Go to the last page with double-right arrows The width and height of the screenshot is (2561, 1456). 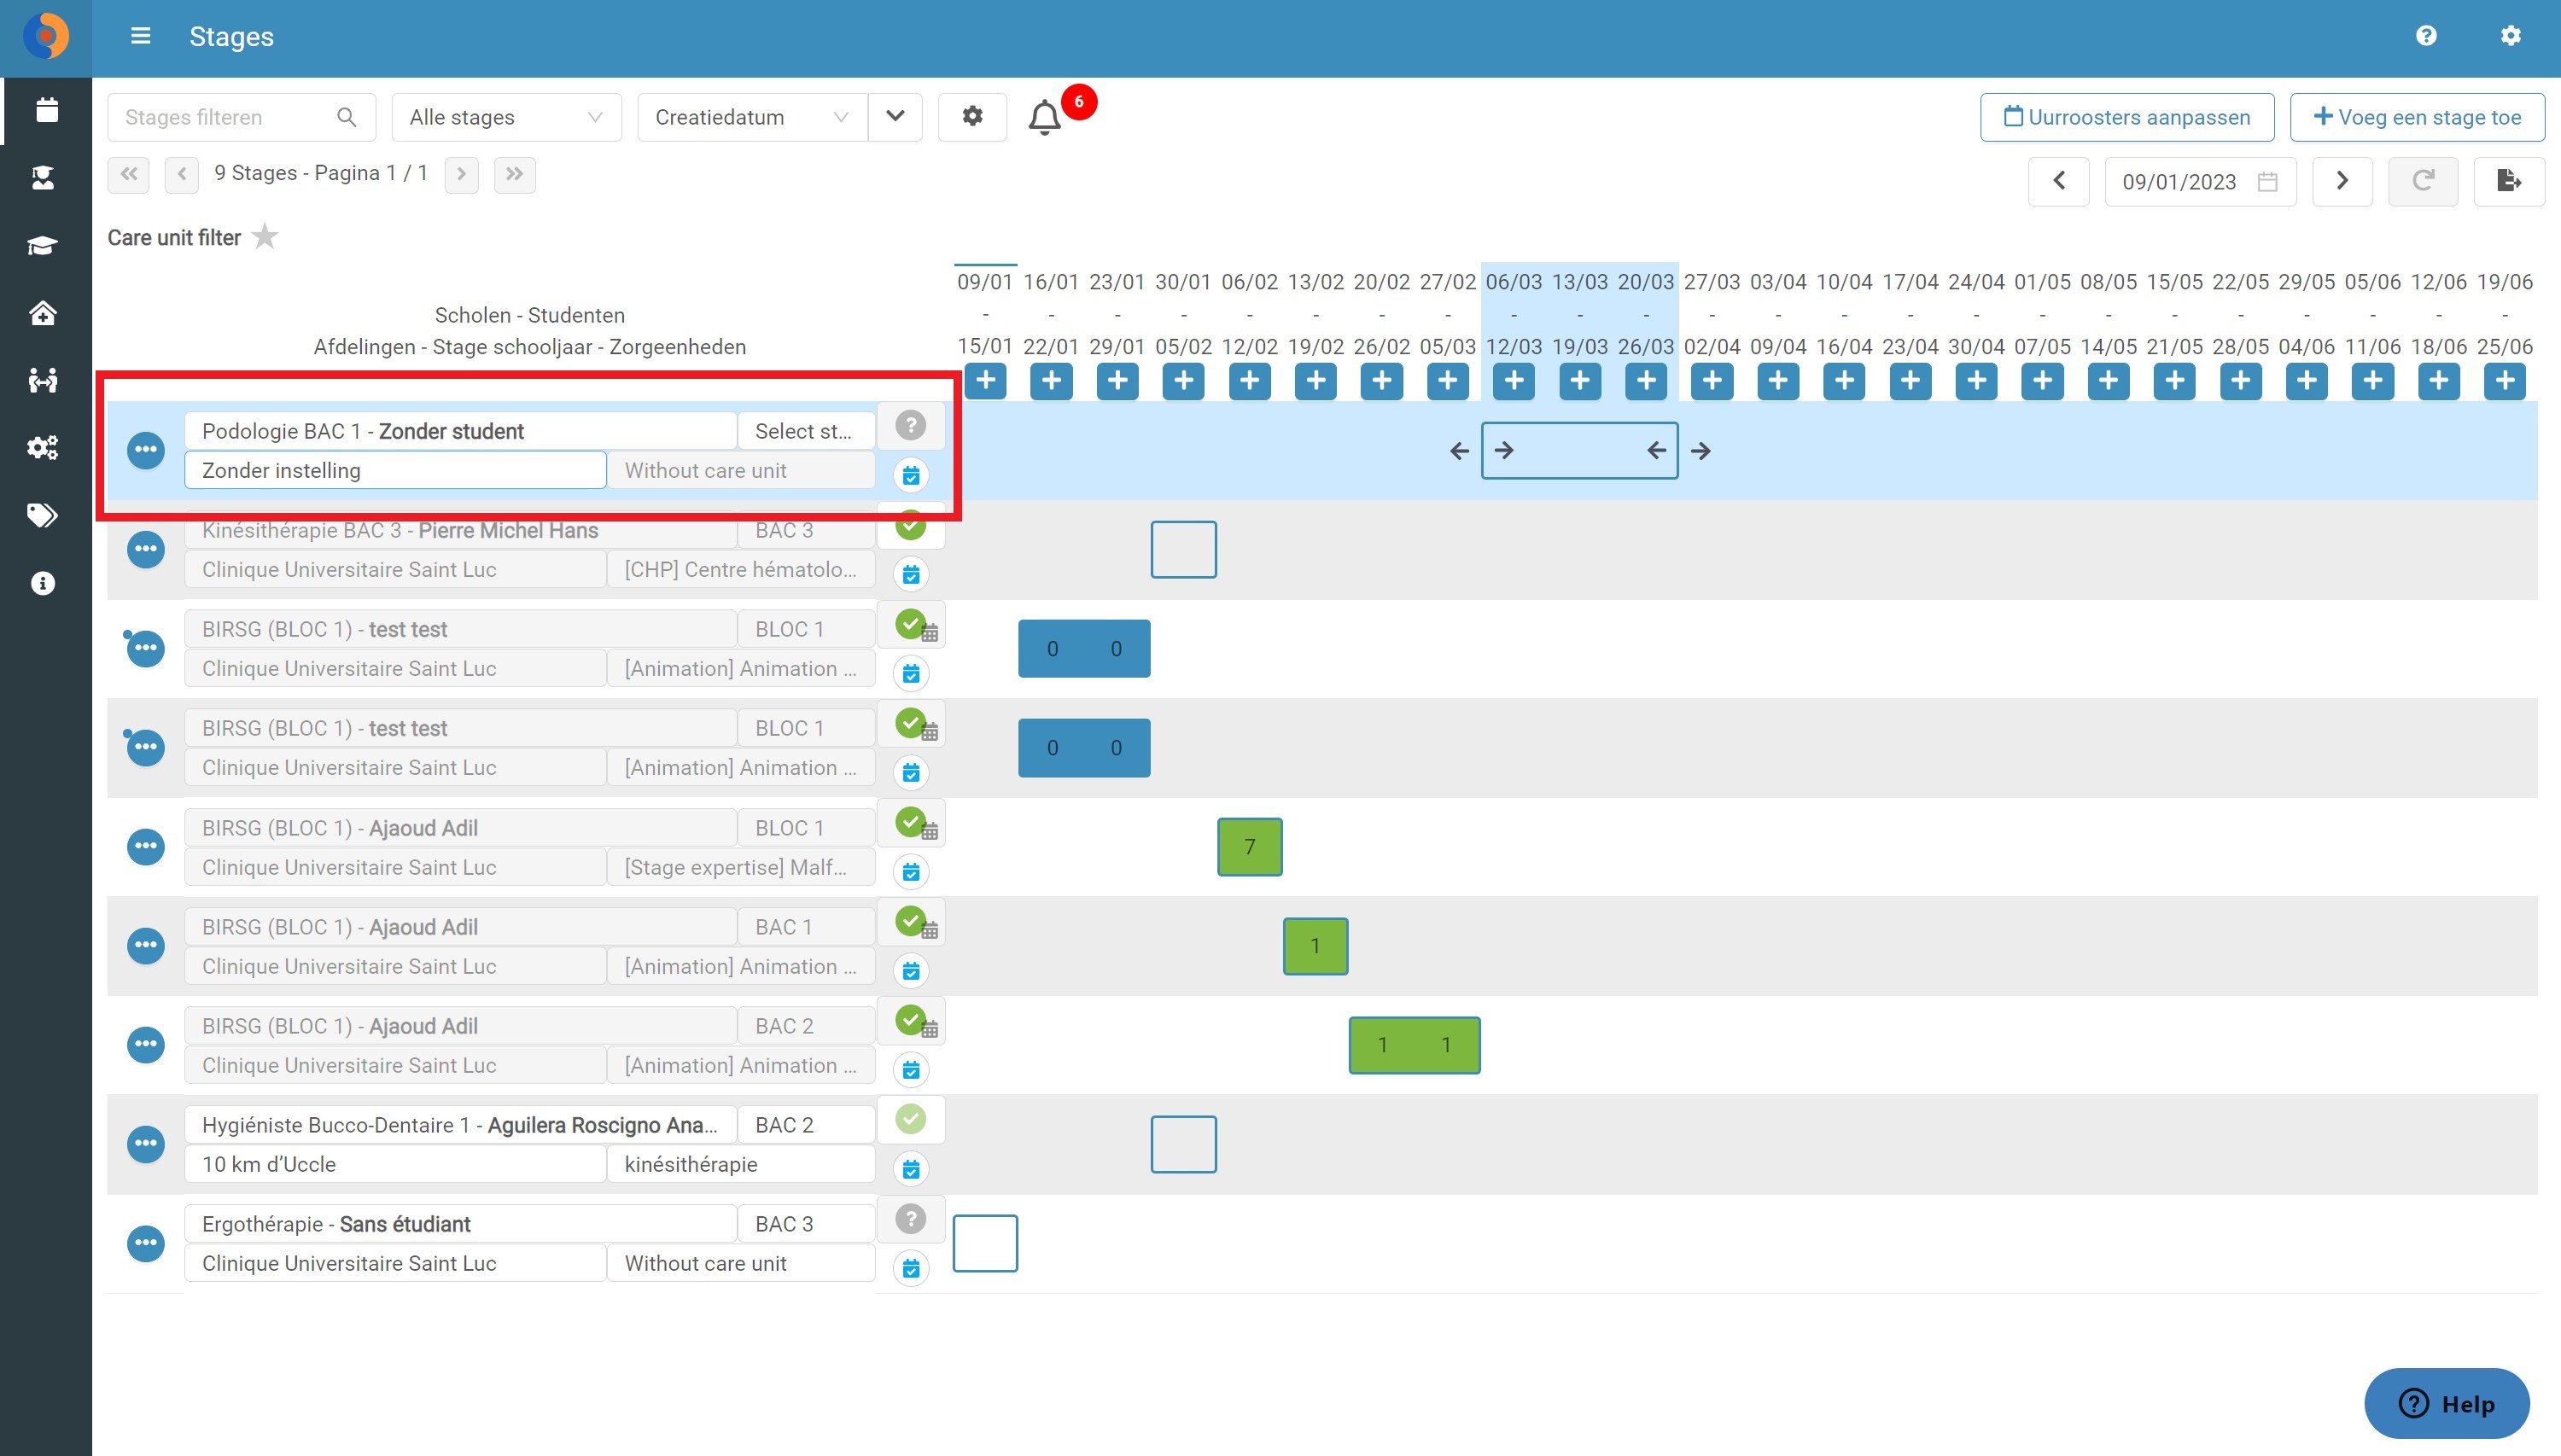pyautogui.click(x=514, y=174)
